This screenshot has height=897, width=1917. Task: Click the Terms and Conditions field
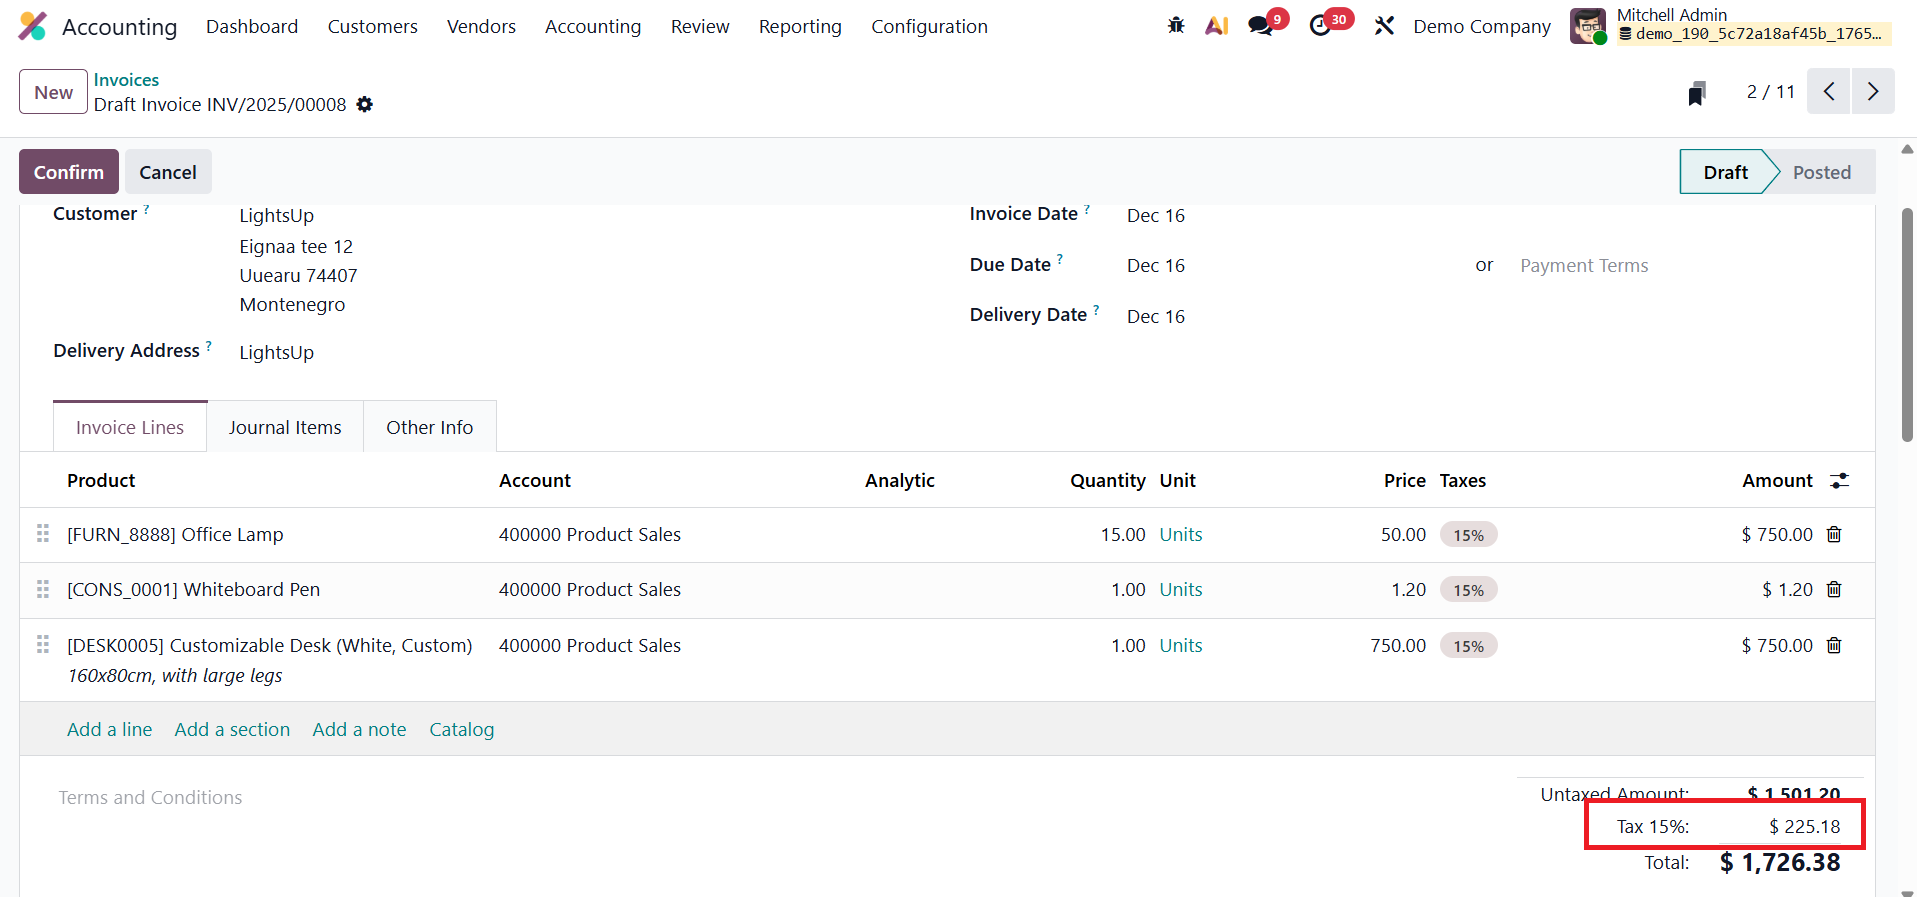click(150, 798)
